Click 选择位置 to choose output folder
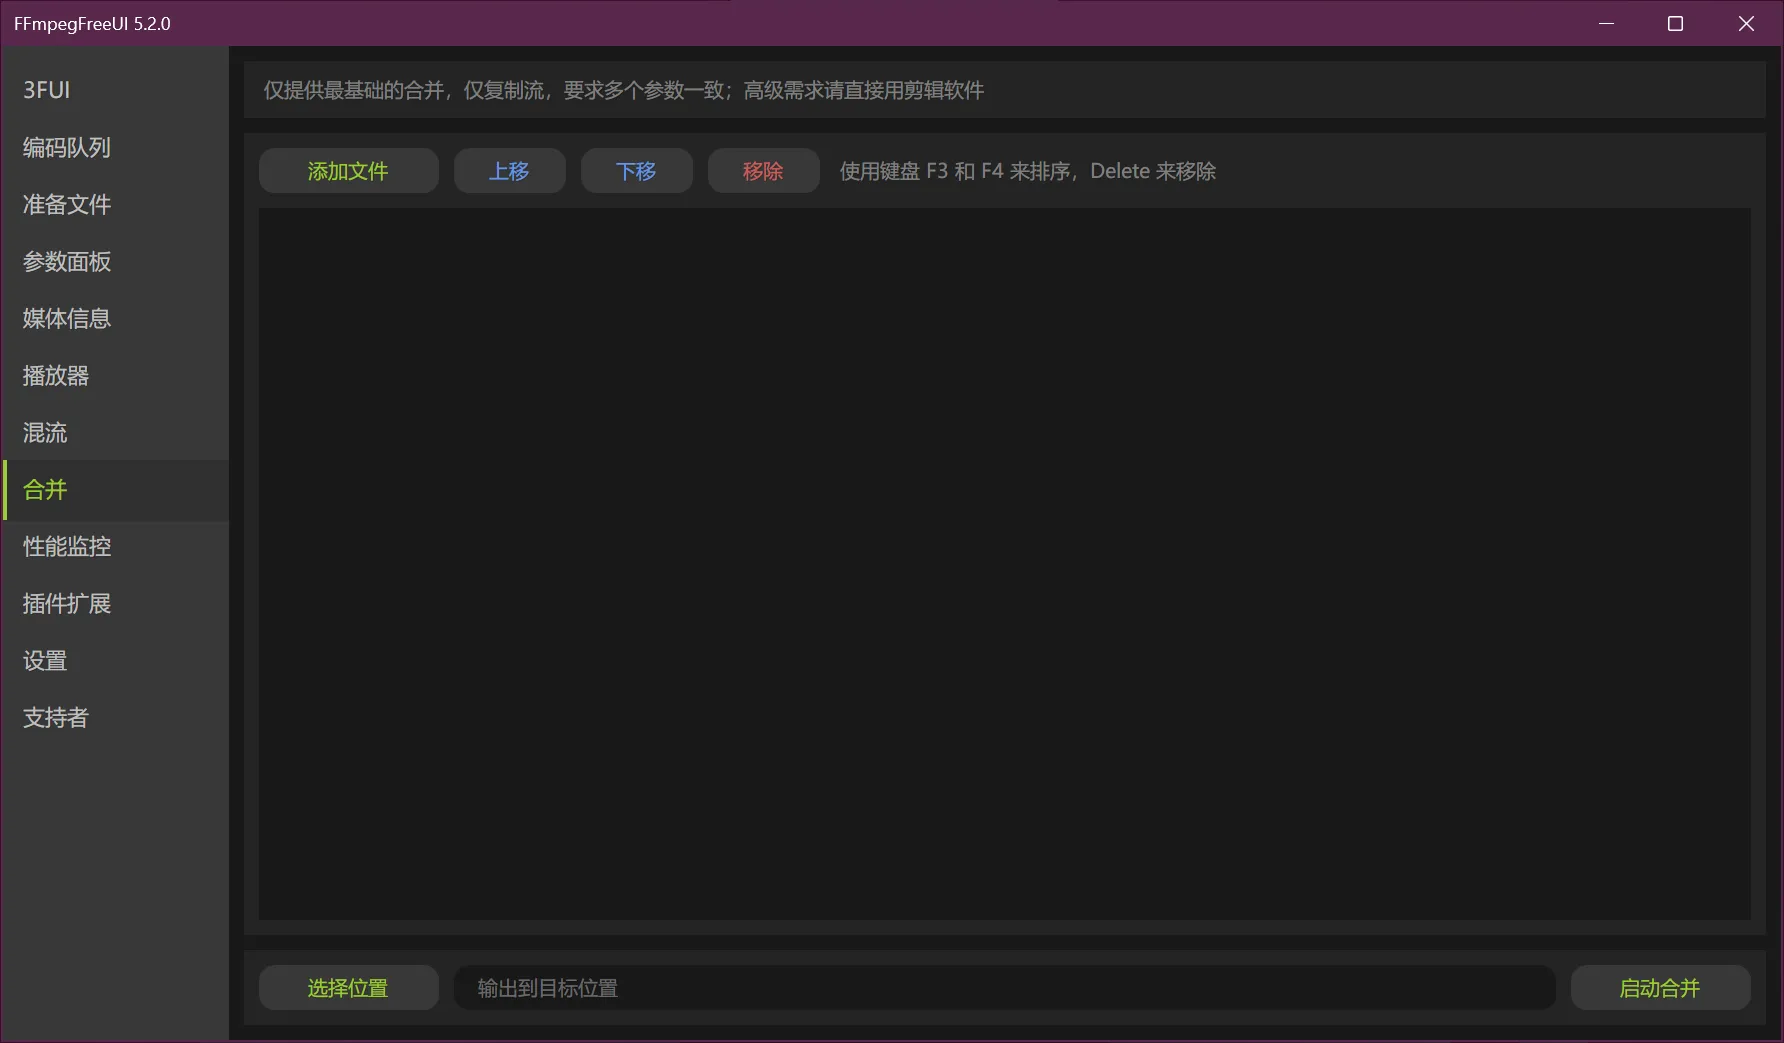The width and height of the screenshot is (1784, 1043). tap(348, 988)
